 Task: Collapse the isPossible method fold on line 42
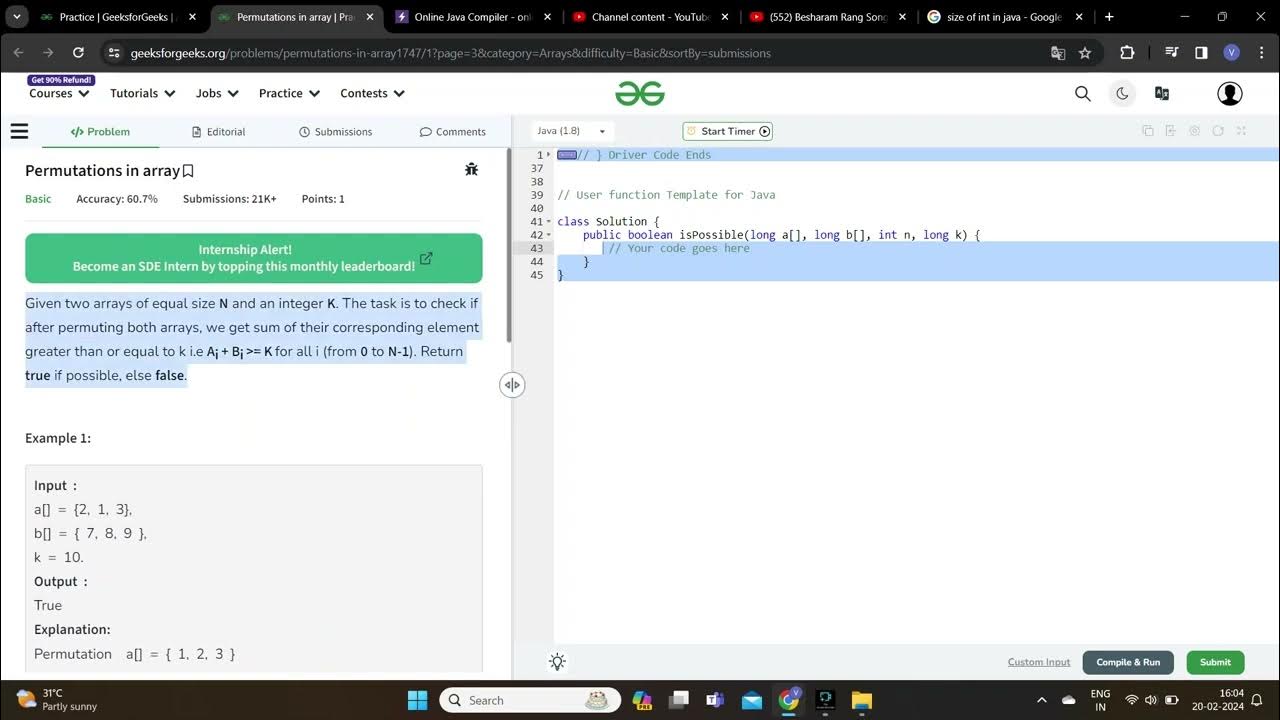click(x=549, y=235)
